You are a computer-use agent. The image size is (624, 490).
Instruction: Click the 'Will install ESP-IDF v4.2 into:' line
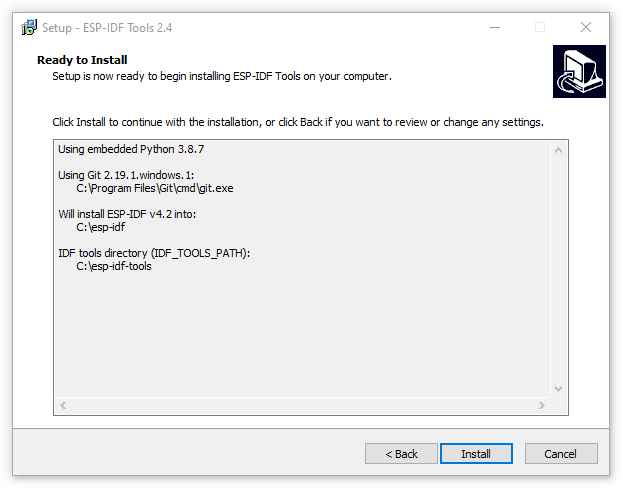[127, 214]
